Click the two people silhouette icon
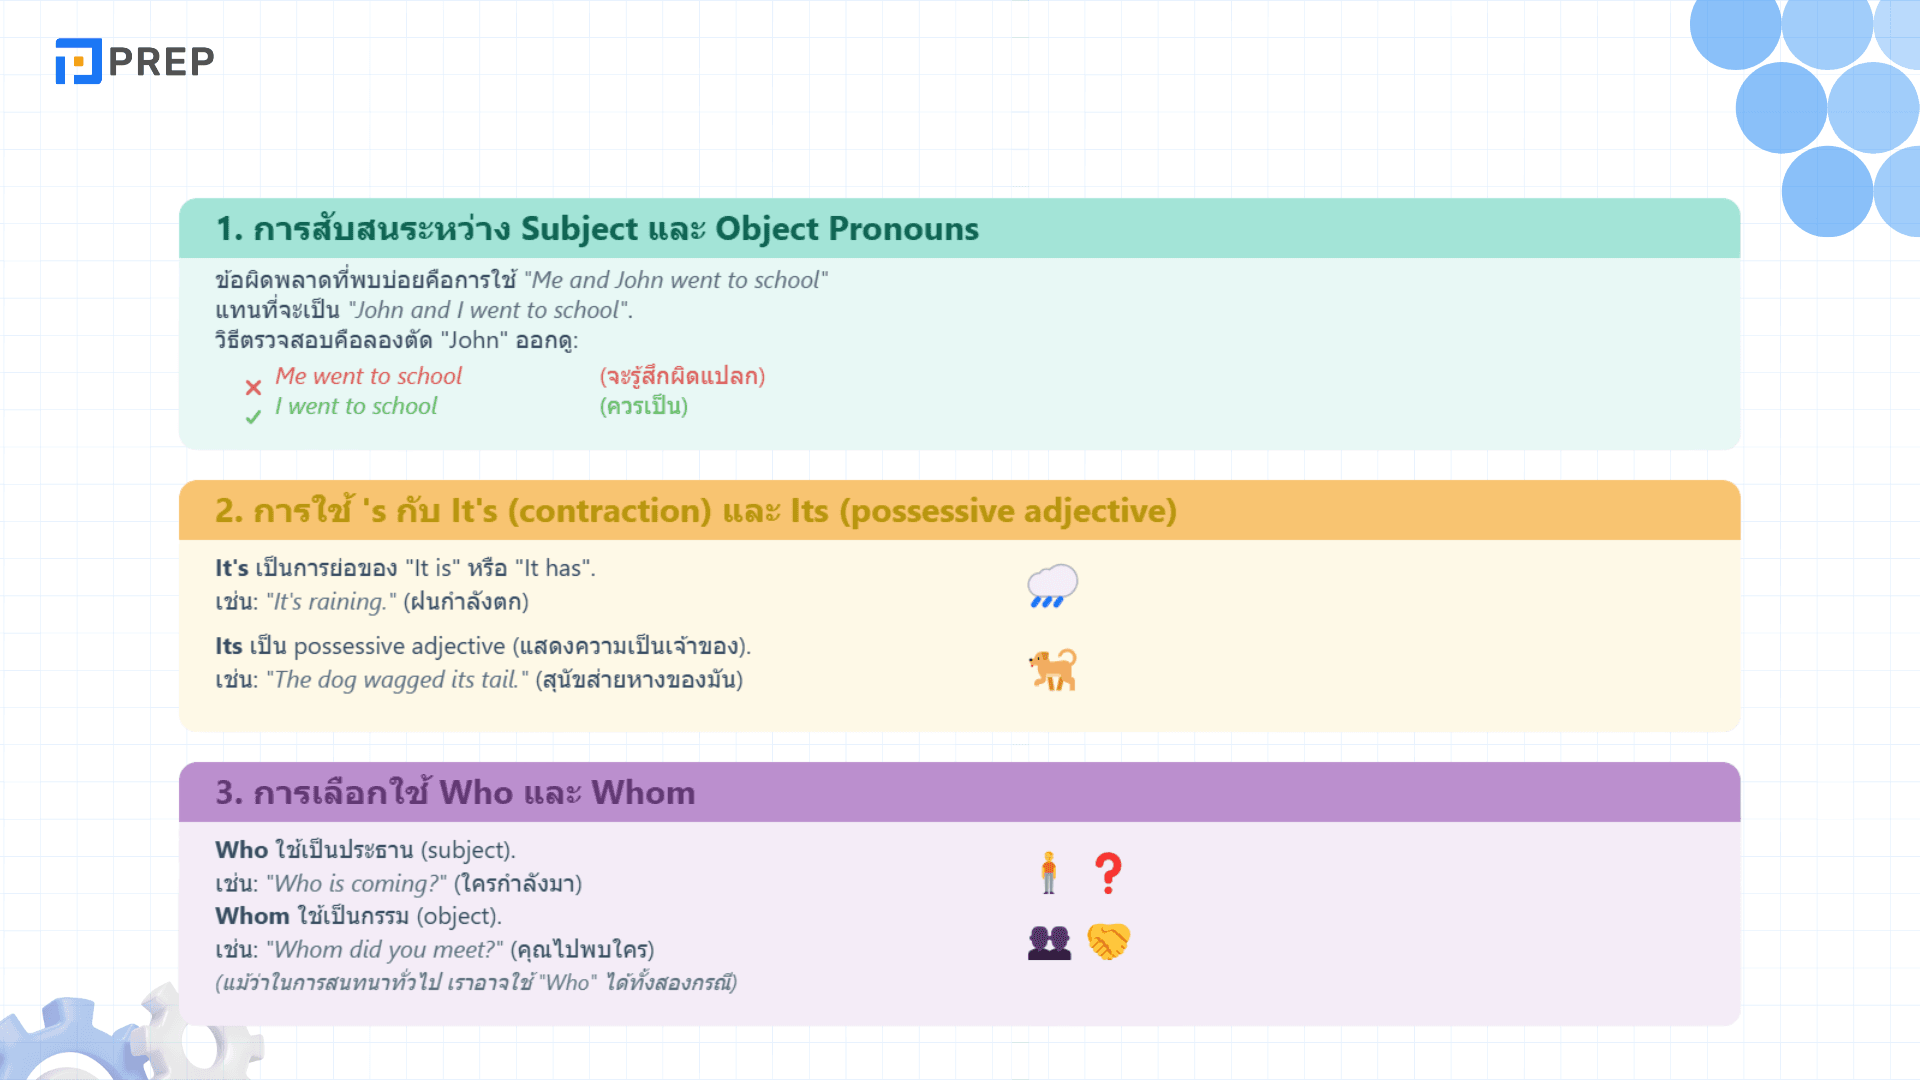This screenshot has height=1080, width=1920. coord(1049,942)
